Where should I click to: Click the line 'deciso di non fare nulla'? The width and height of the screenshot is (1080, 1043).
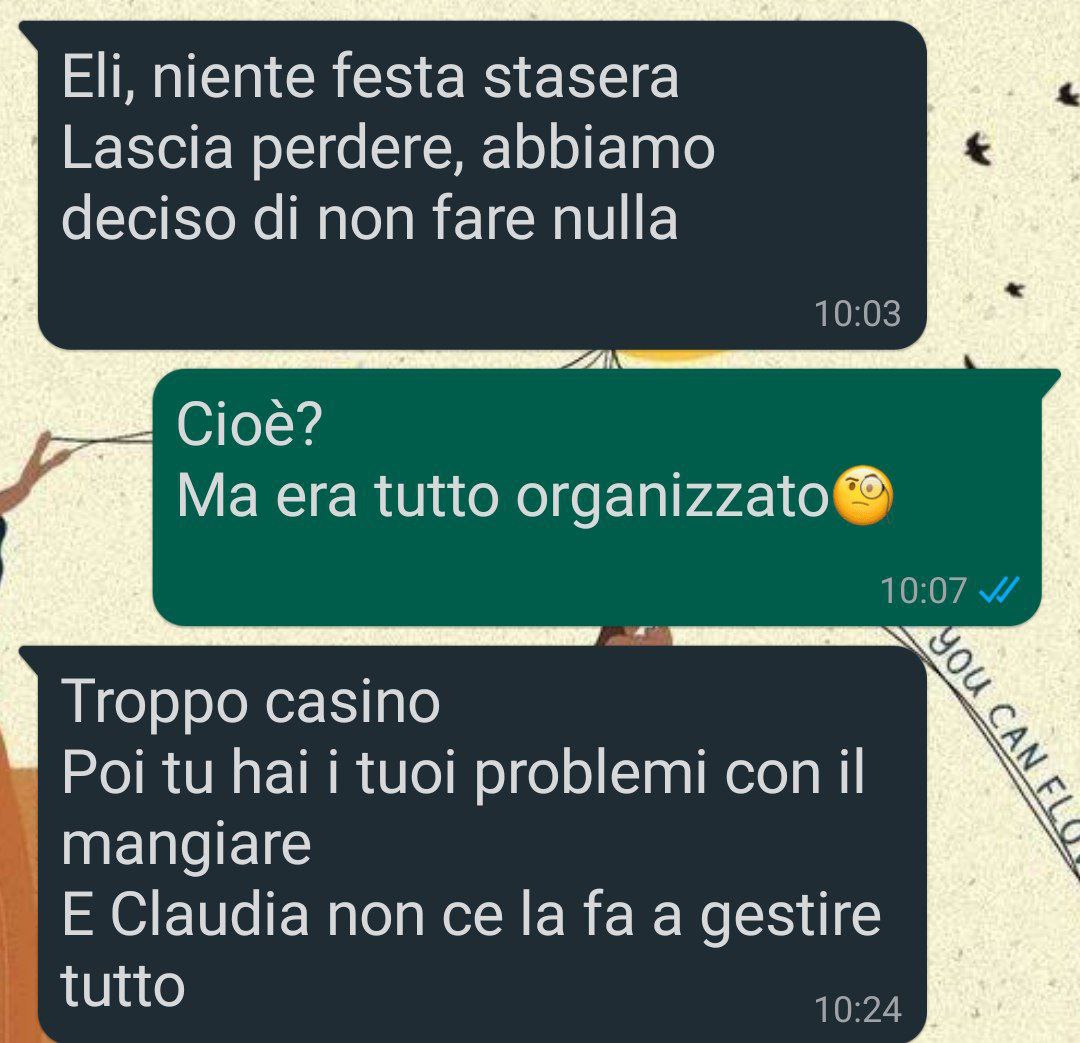point(370,219)
